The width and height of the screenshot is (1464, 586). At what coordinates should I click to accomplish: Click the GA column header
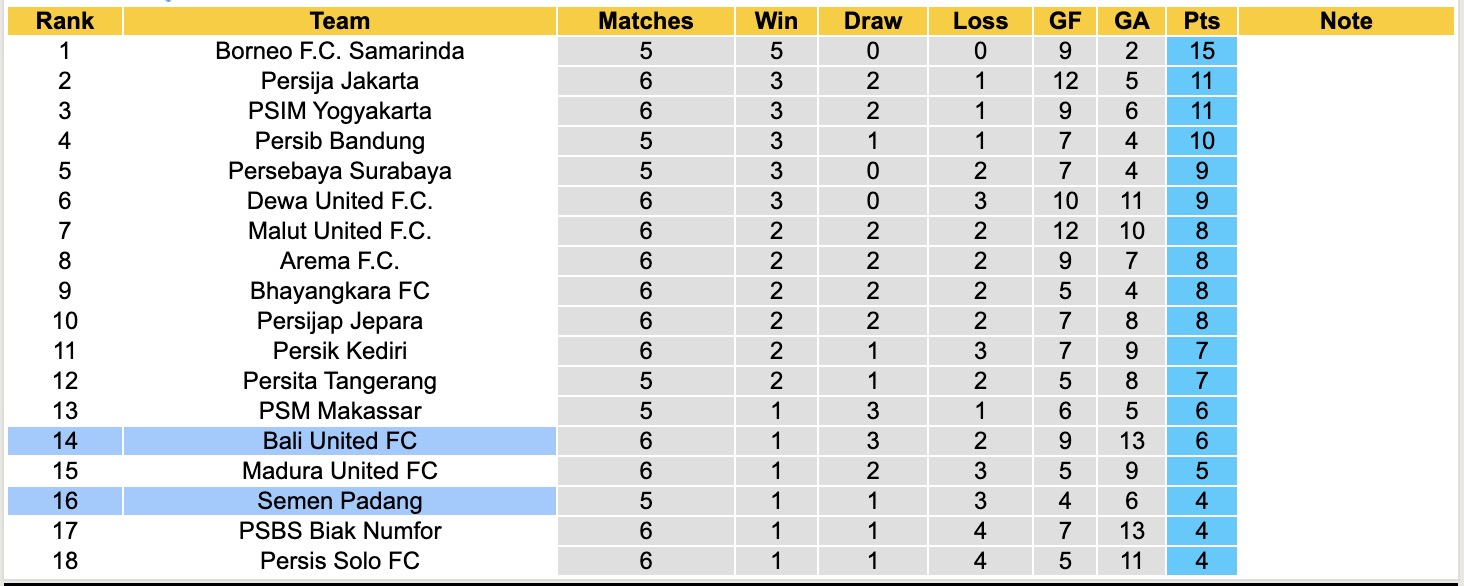(1131, 21)
